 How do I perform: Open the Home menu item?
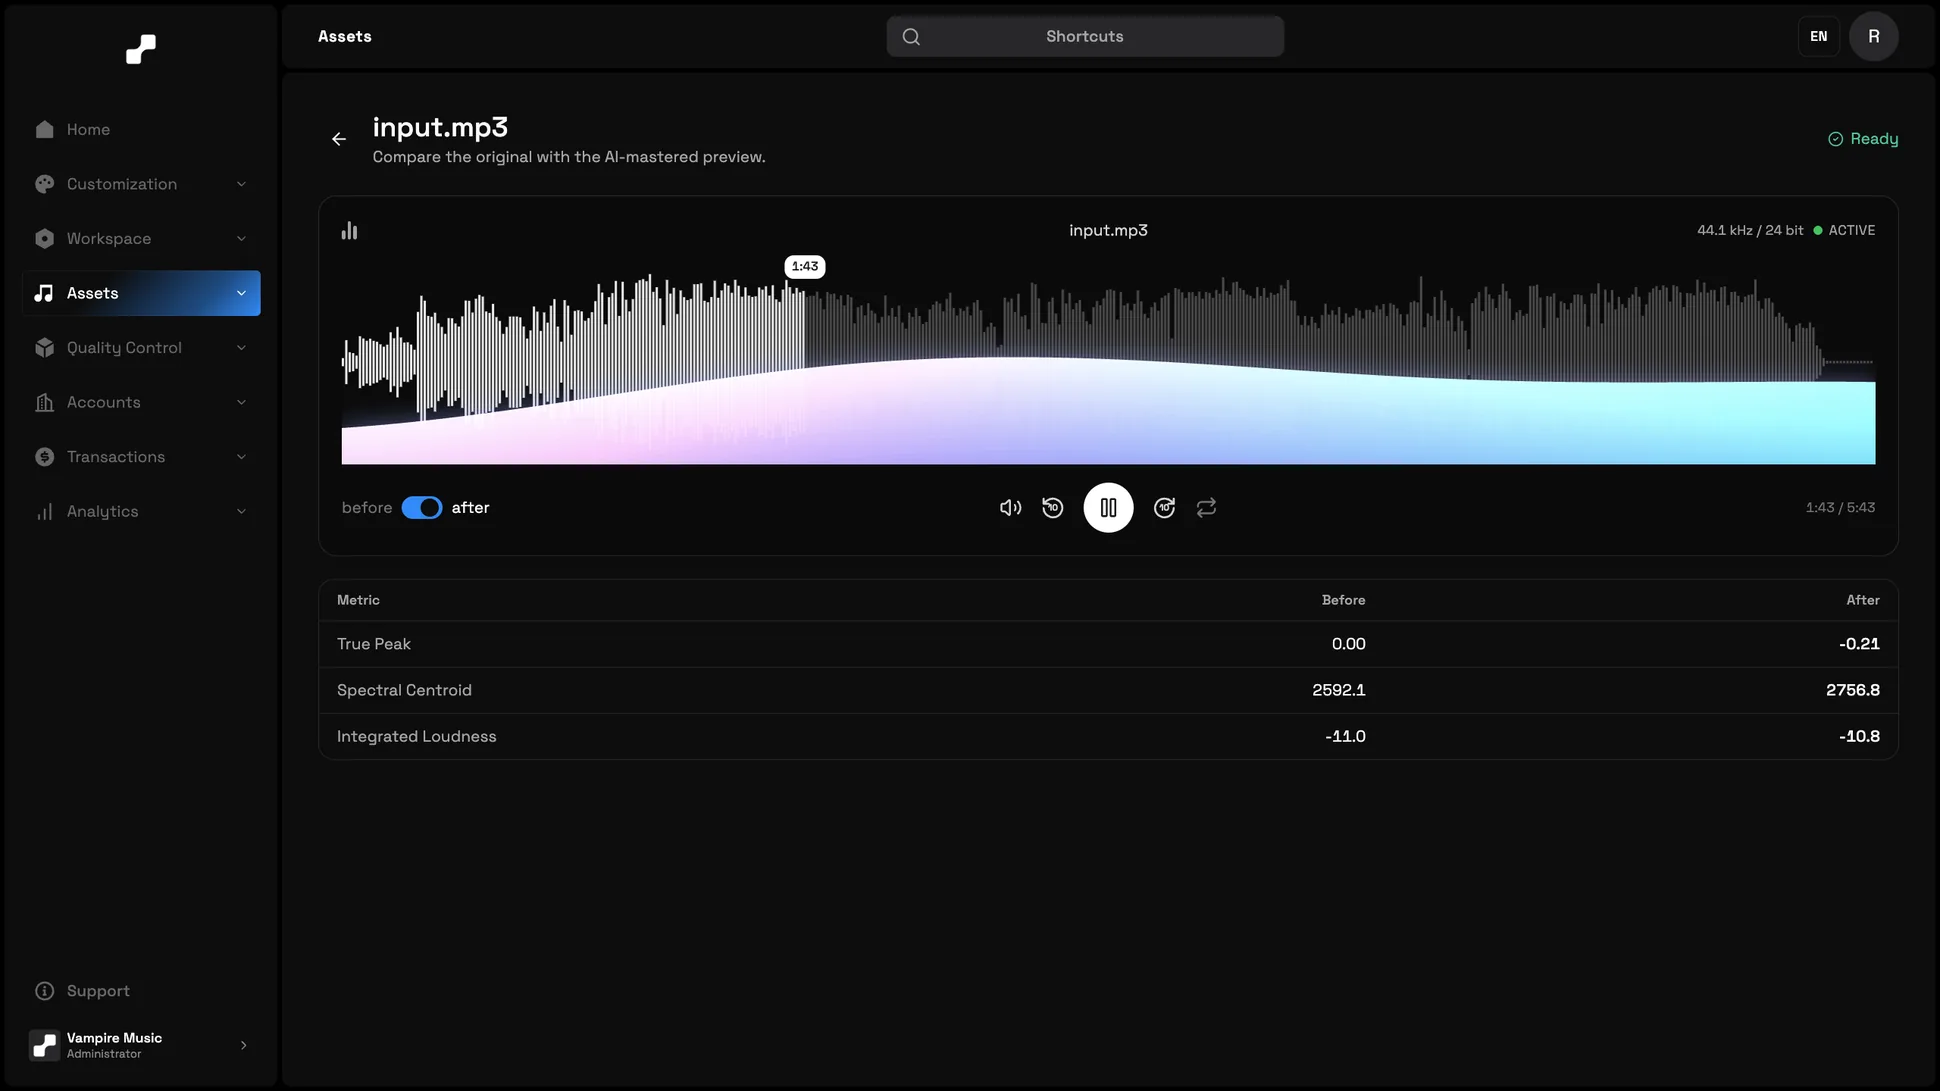(141, 130)
